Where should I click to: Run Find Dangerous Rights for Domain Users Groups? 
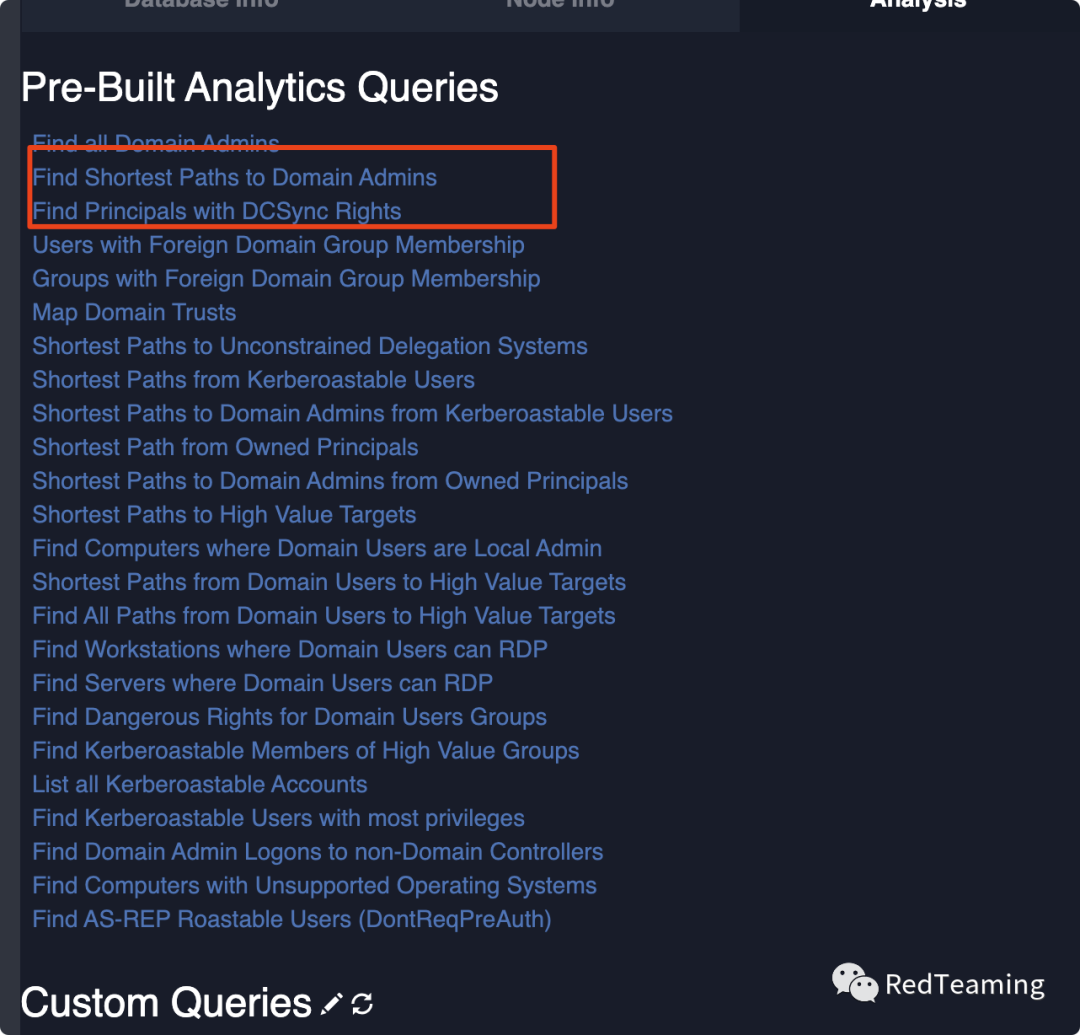(289, 718)
